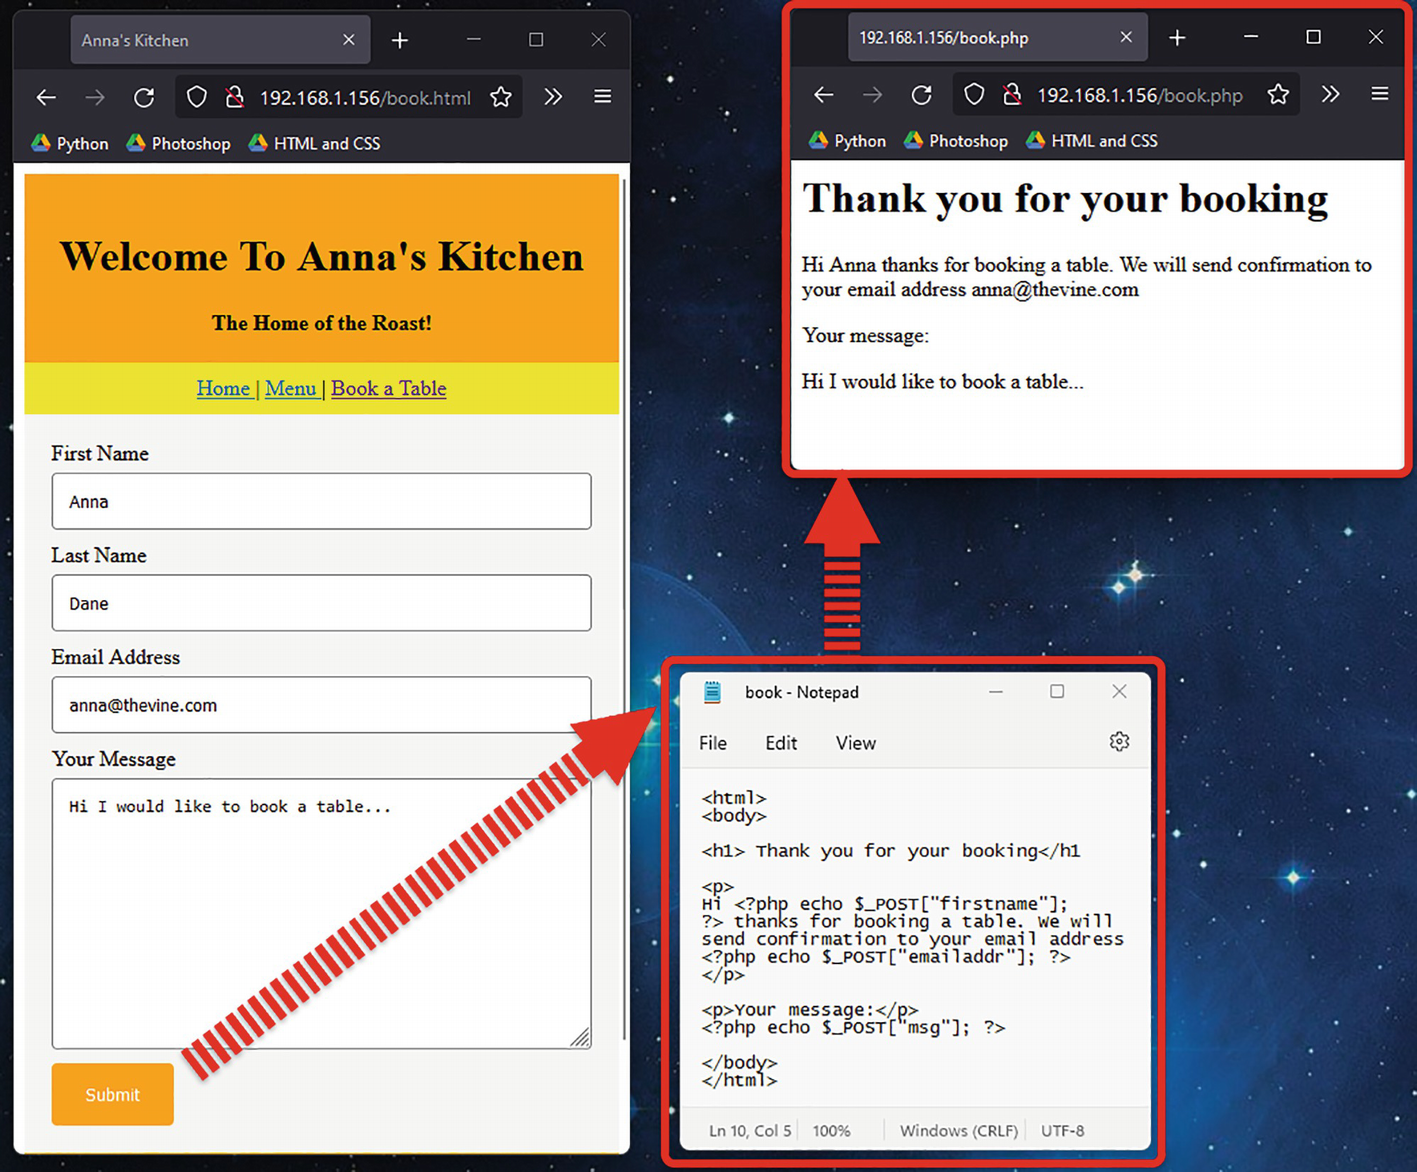1417x1172 pixels.
Task: Open new tab beside Anna's Kitchen tab
Action: (x=400, y=40)
